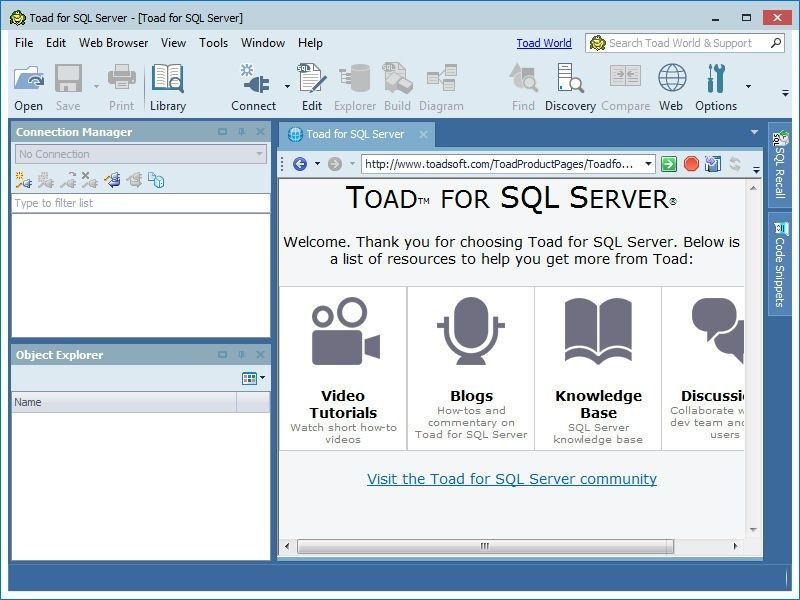The height and width of the screenshot is (600, 800).
Task: Click the green Go navigate icon
Action: pyautogui.click(x=668, y=164)
